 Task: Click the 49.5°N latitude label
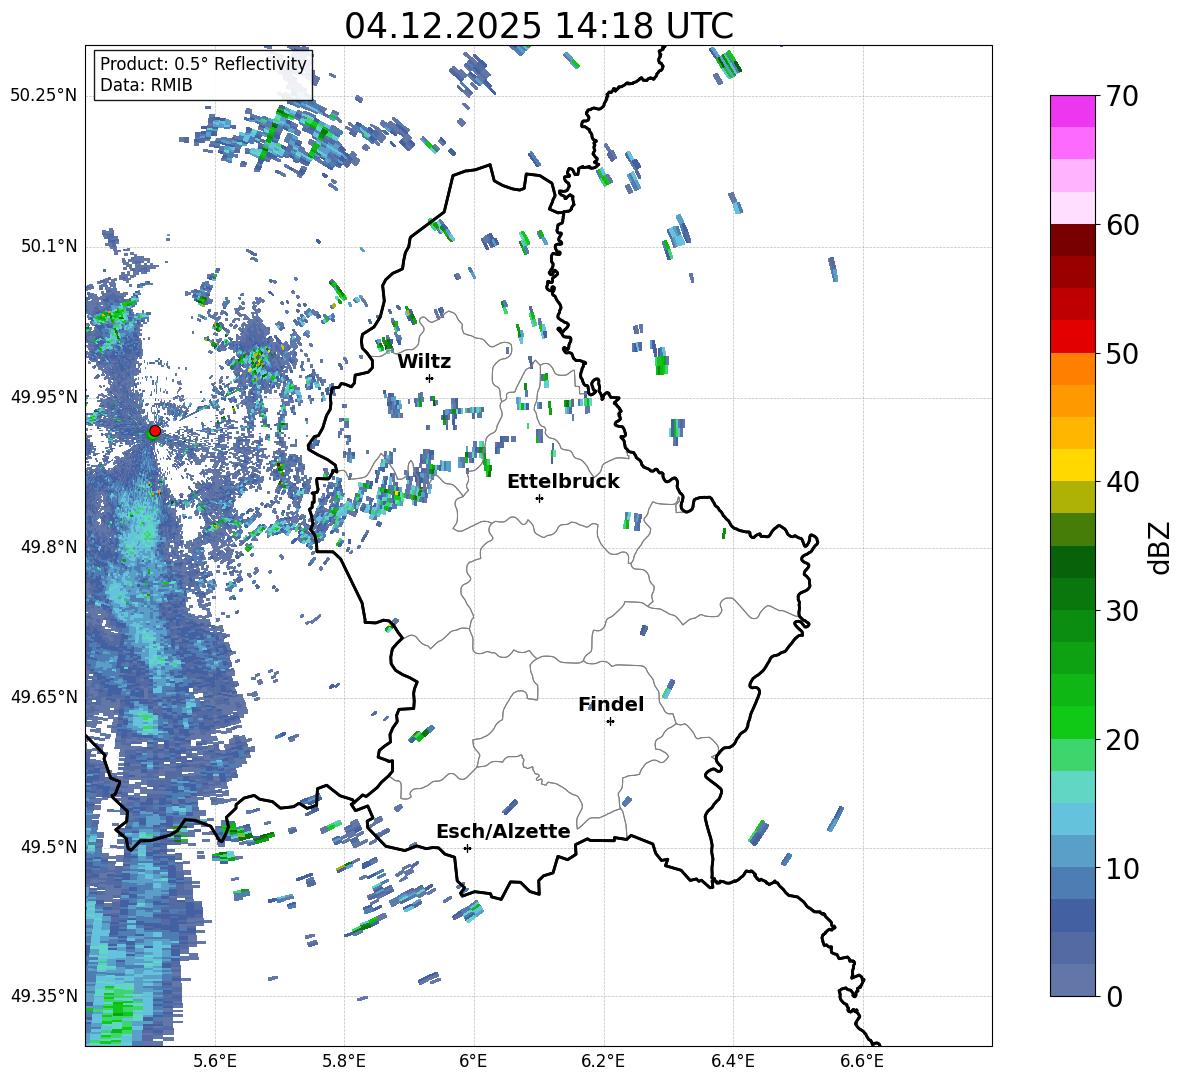point(48,846)
